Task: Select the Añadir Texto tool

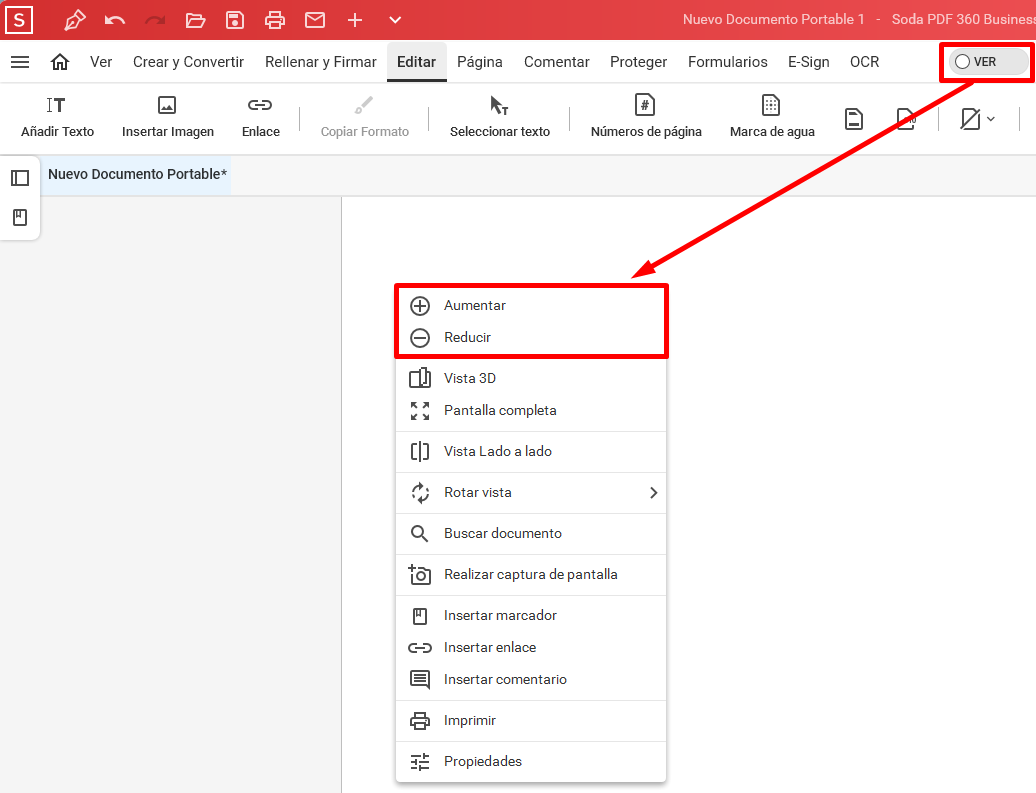Action: click(x=57, y=117)
